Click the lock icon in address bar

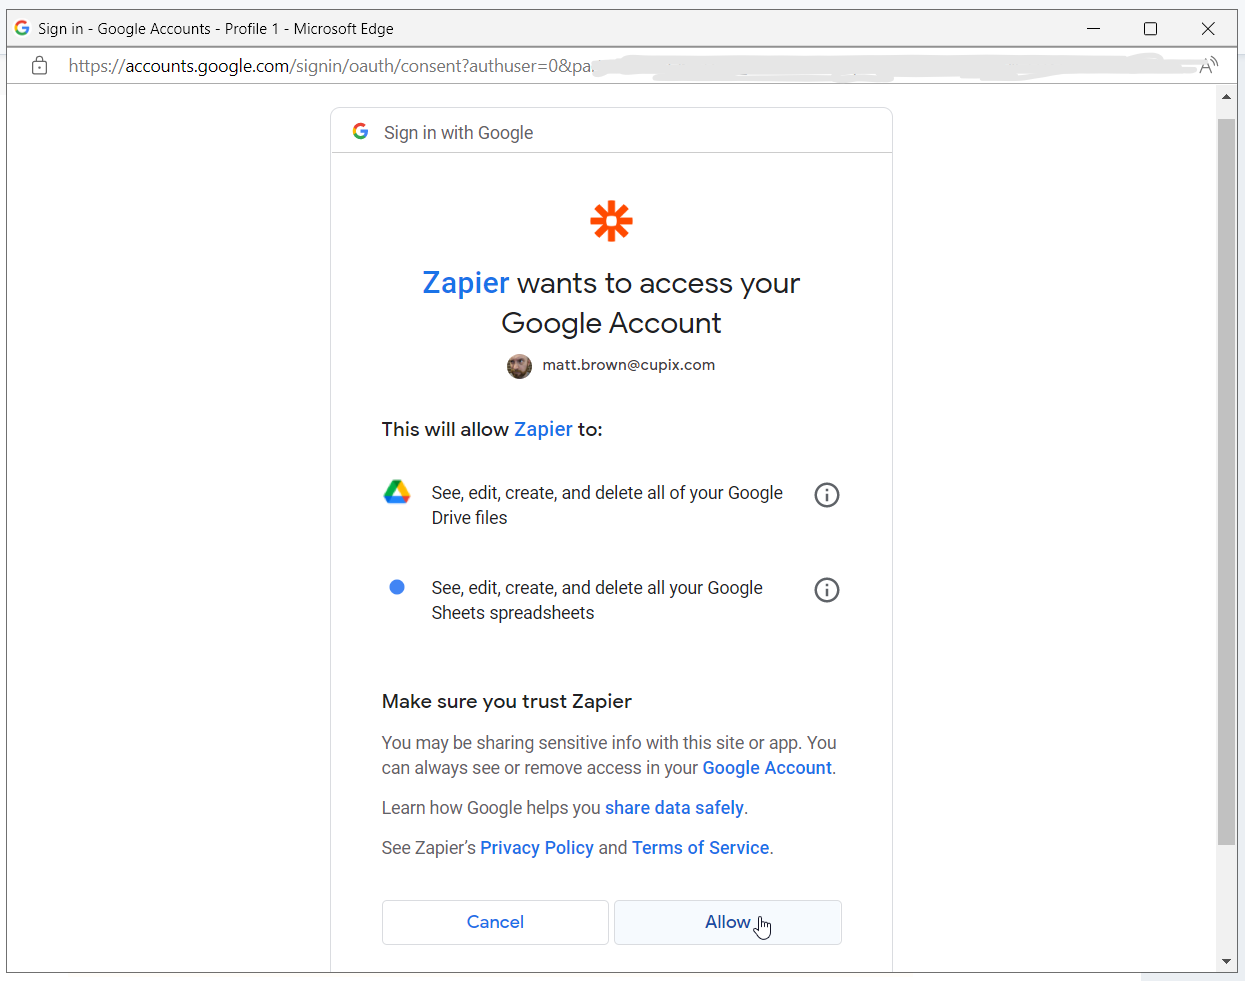pos(40,66)
